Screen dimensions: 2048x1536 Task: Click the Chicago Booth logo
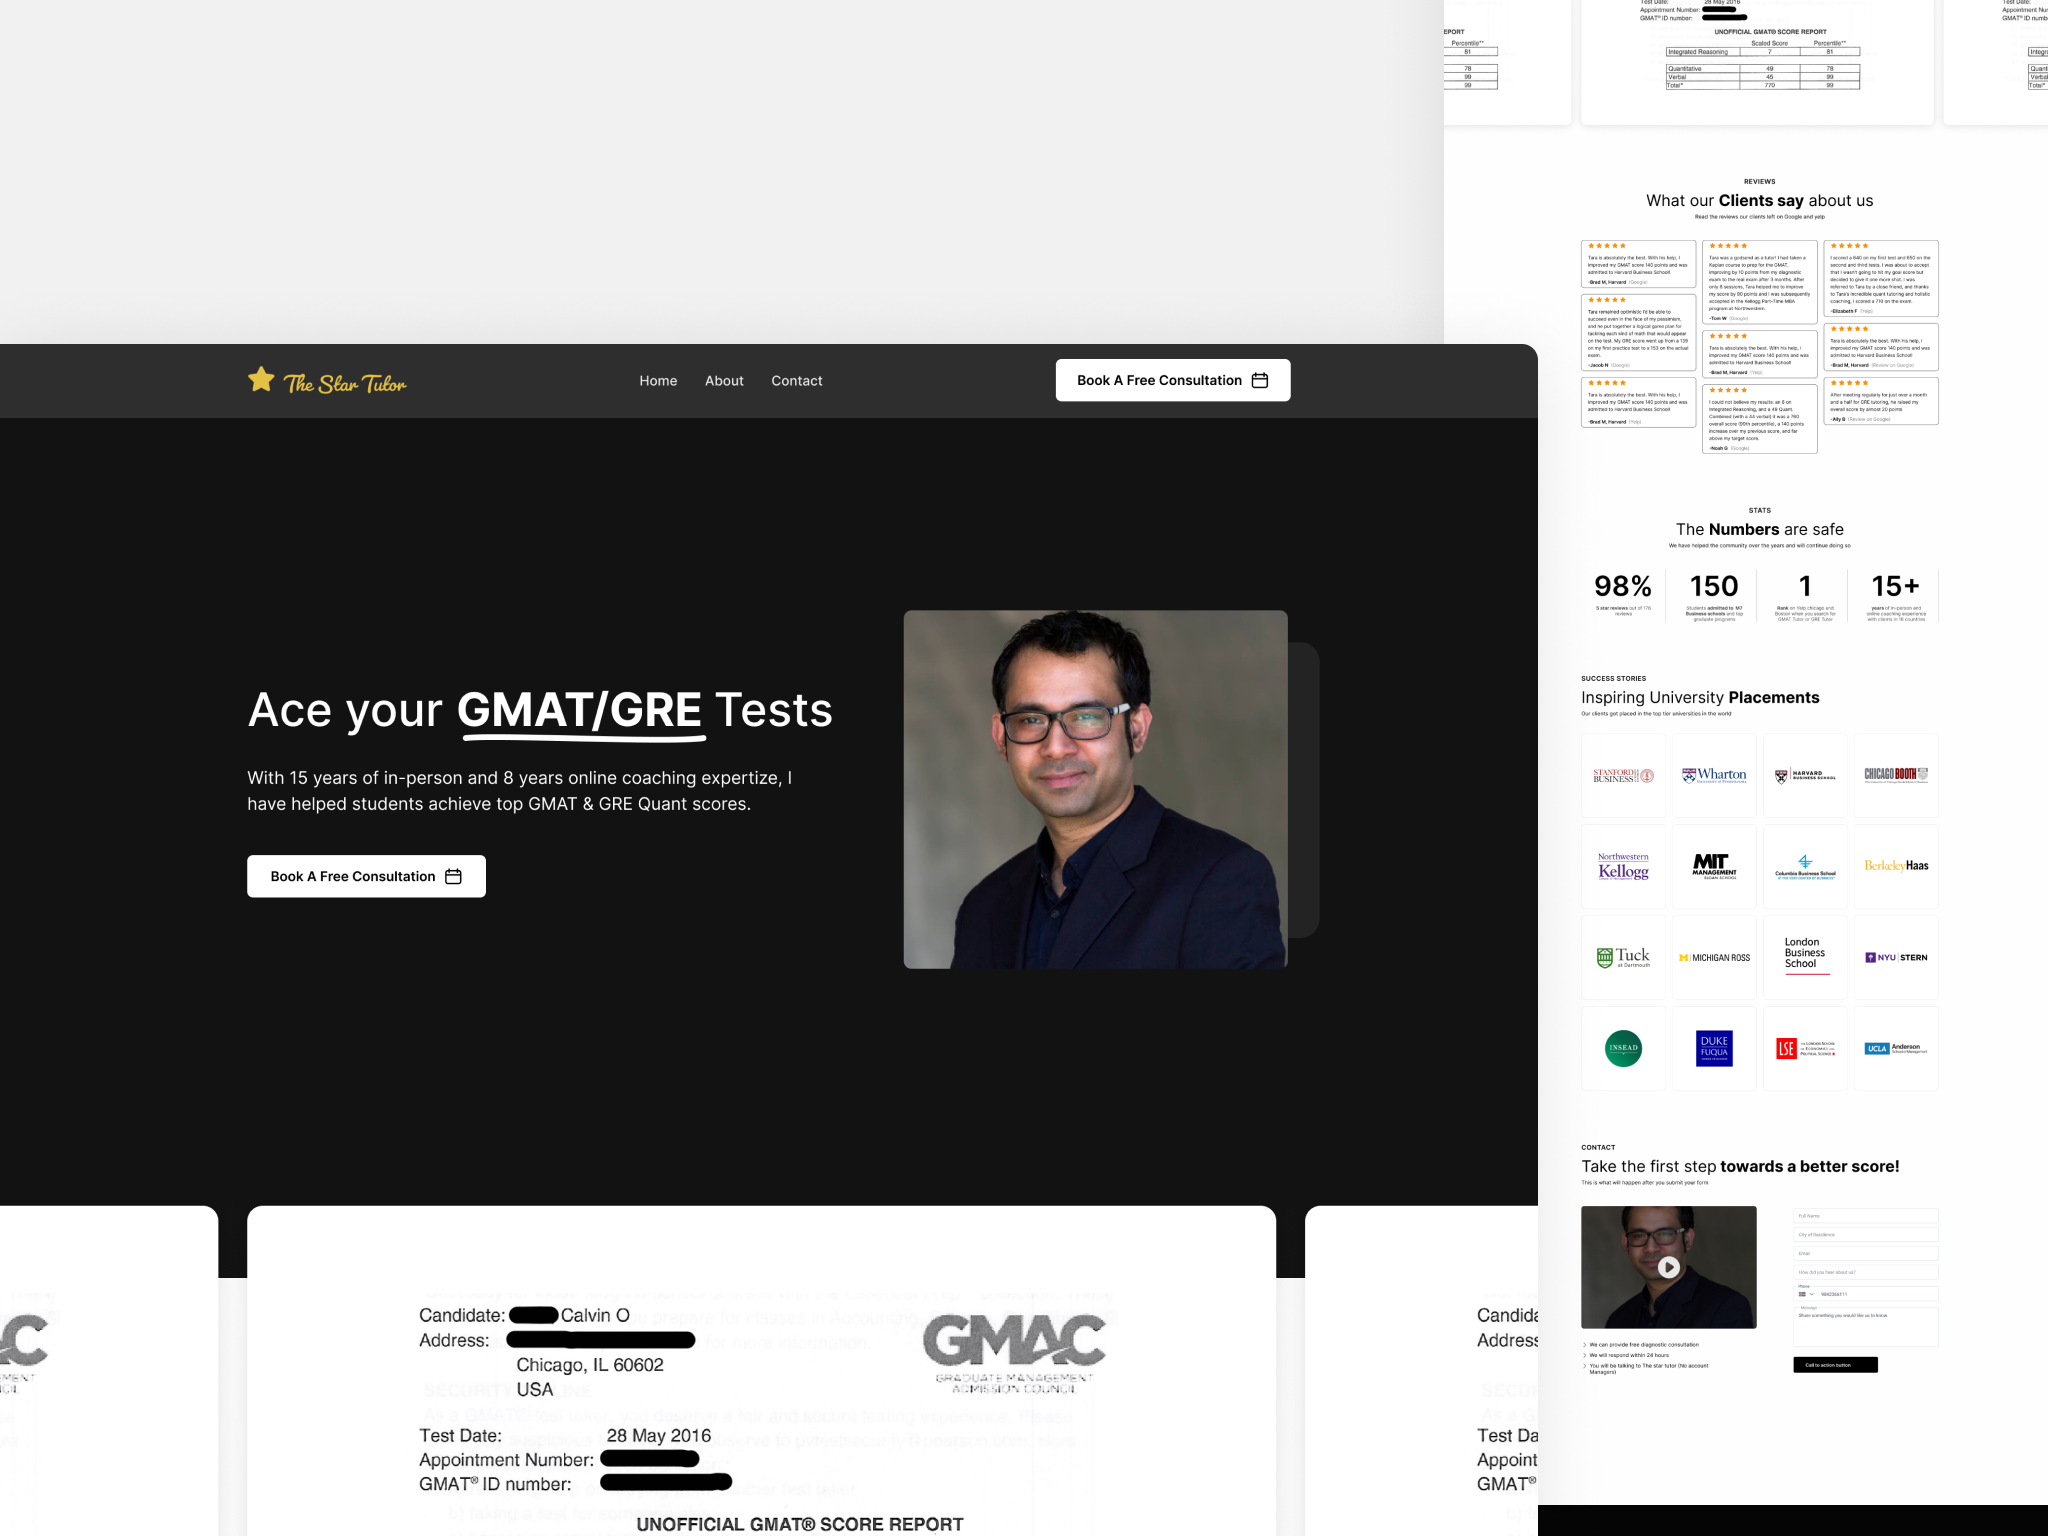click(1896, 775)
